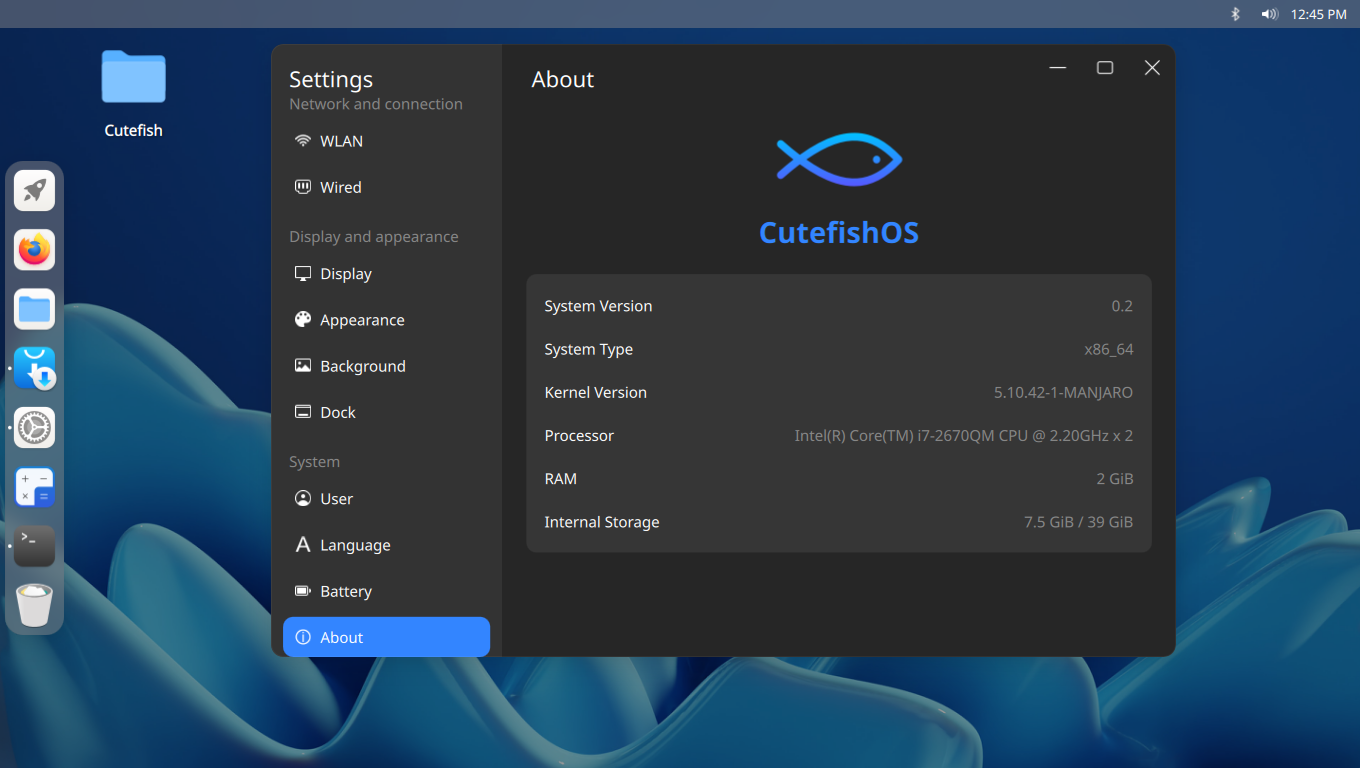Click the Network and connection section header
This screenshot has width=1360, height=768.
(376, 104)
